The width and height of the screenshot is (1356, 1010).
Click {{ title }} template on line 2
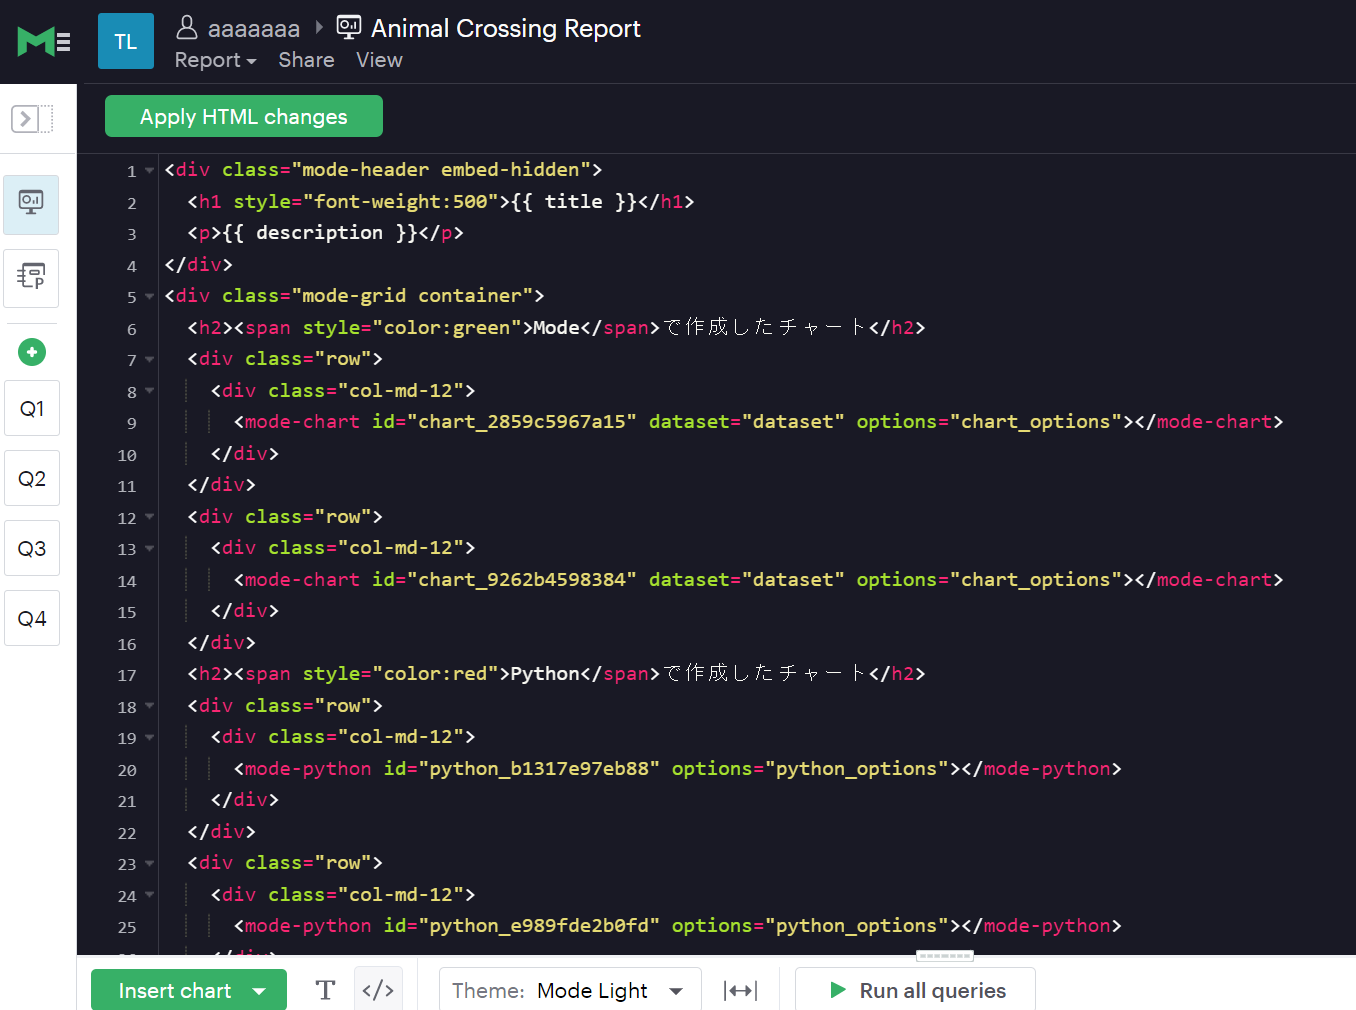pos(574,201)
